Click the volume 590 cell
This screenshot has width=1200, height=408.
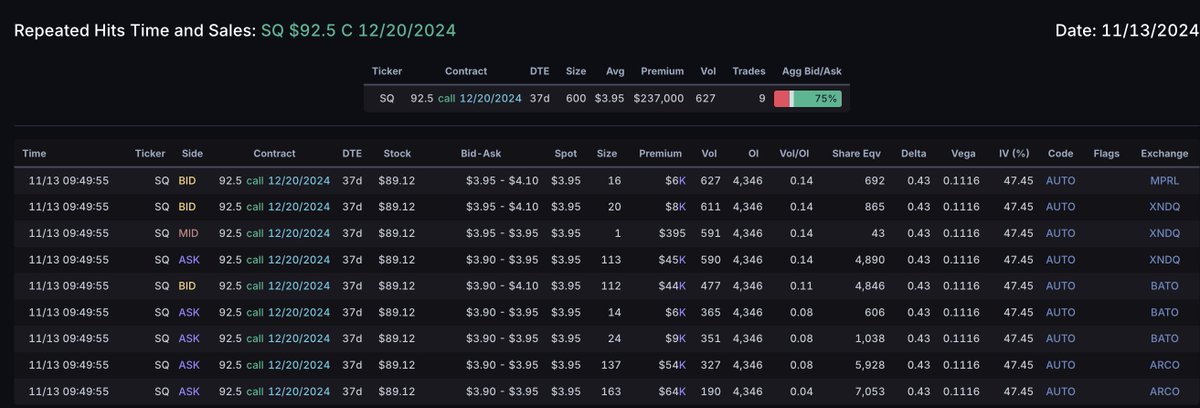tap(712, 260)
